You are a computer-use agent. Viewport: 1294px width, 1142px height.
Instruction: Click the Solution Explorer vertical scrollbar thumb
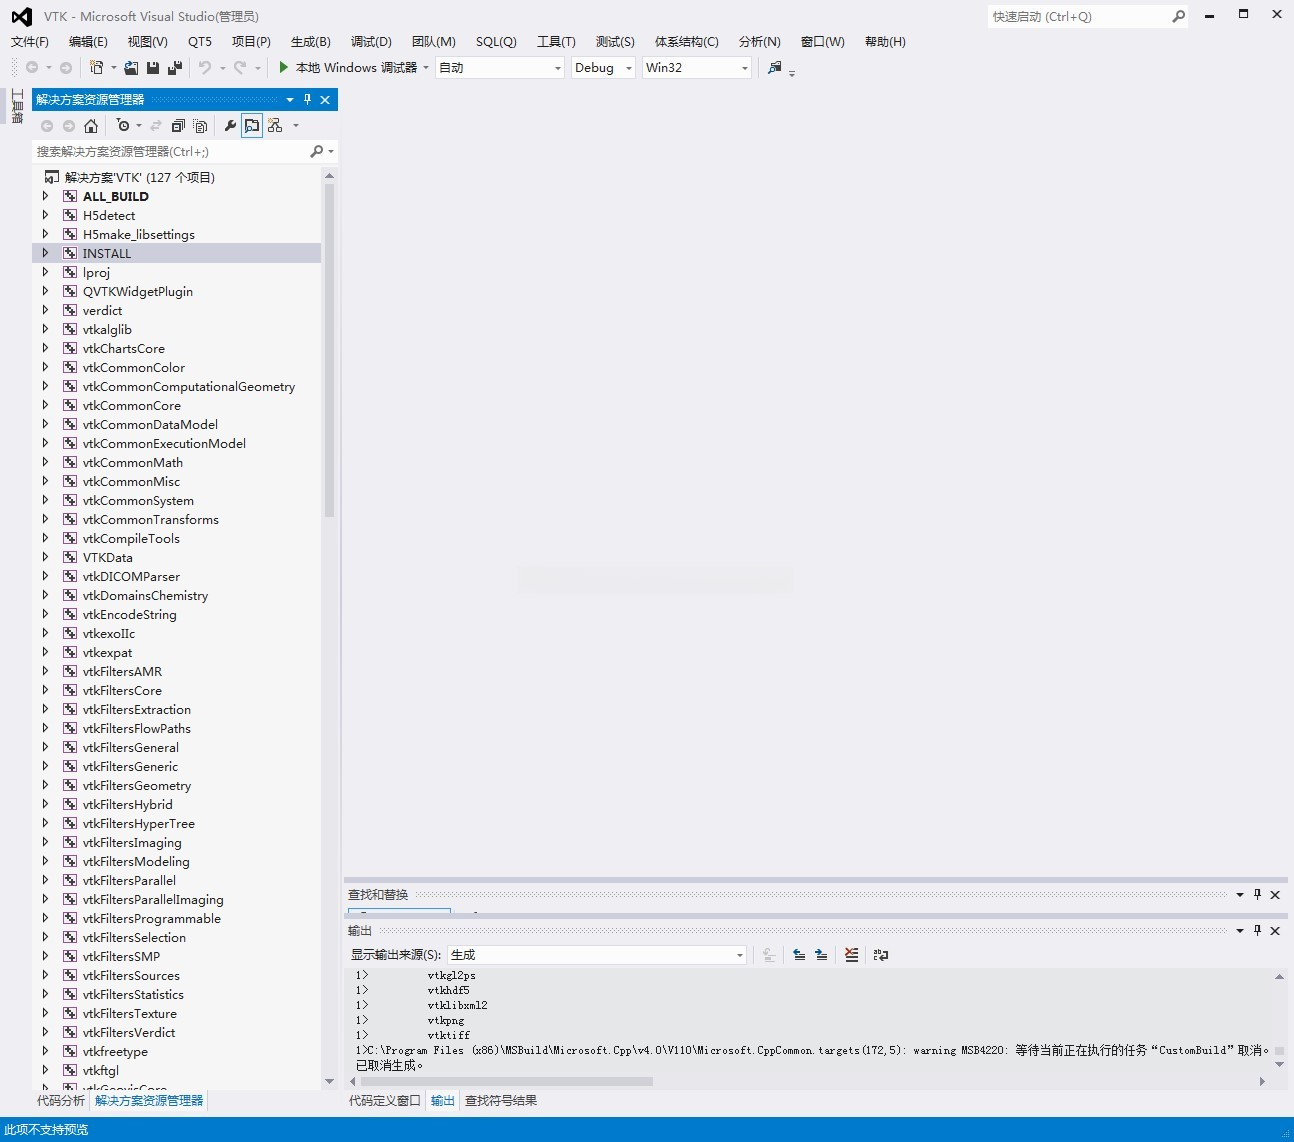tap(329, 350)
